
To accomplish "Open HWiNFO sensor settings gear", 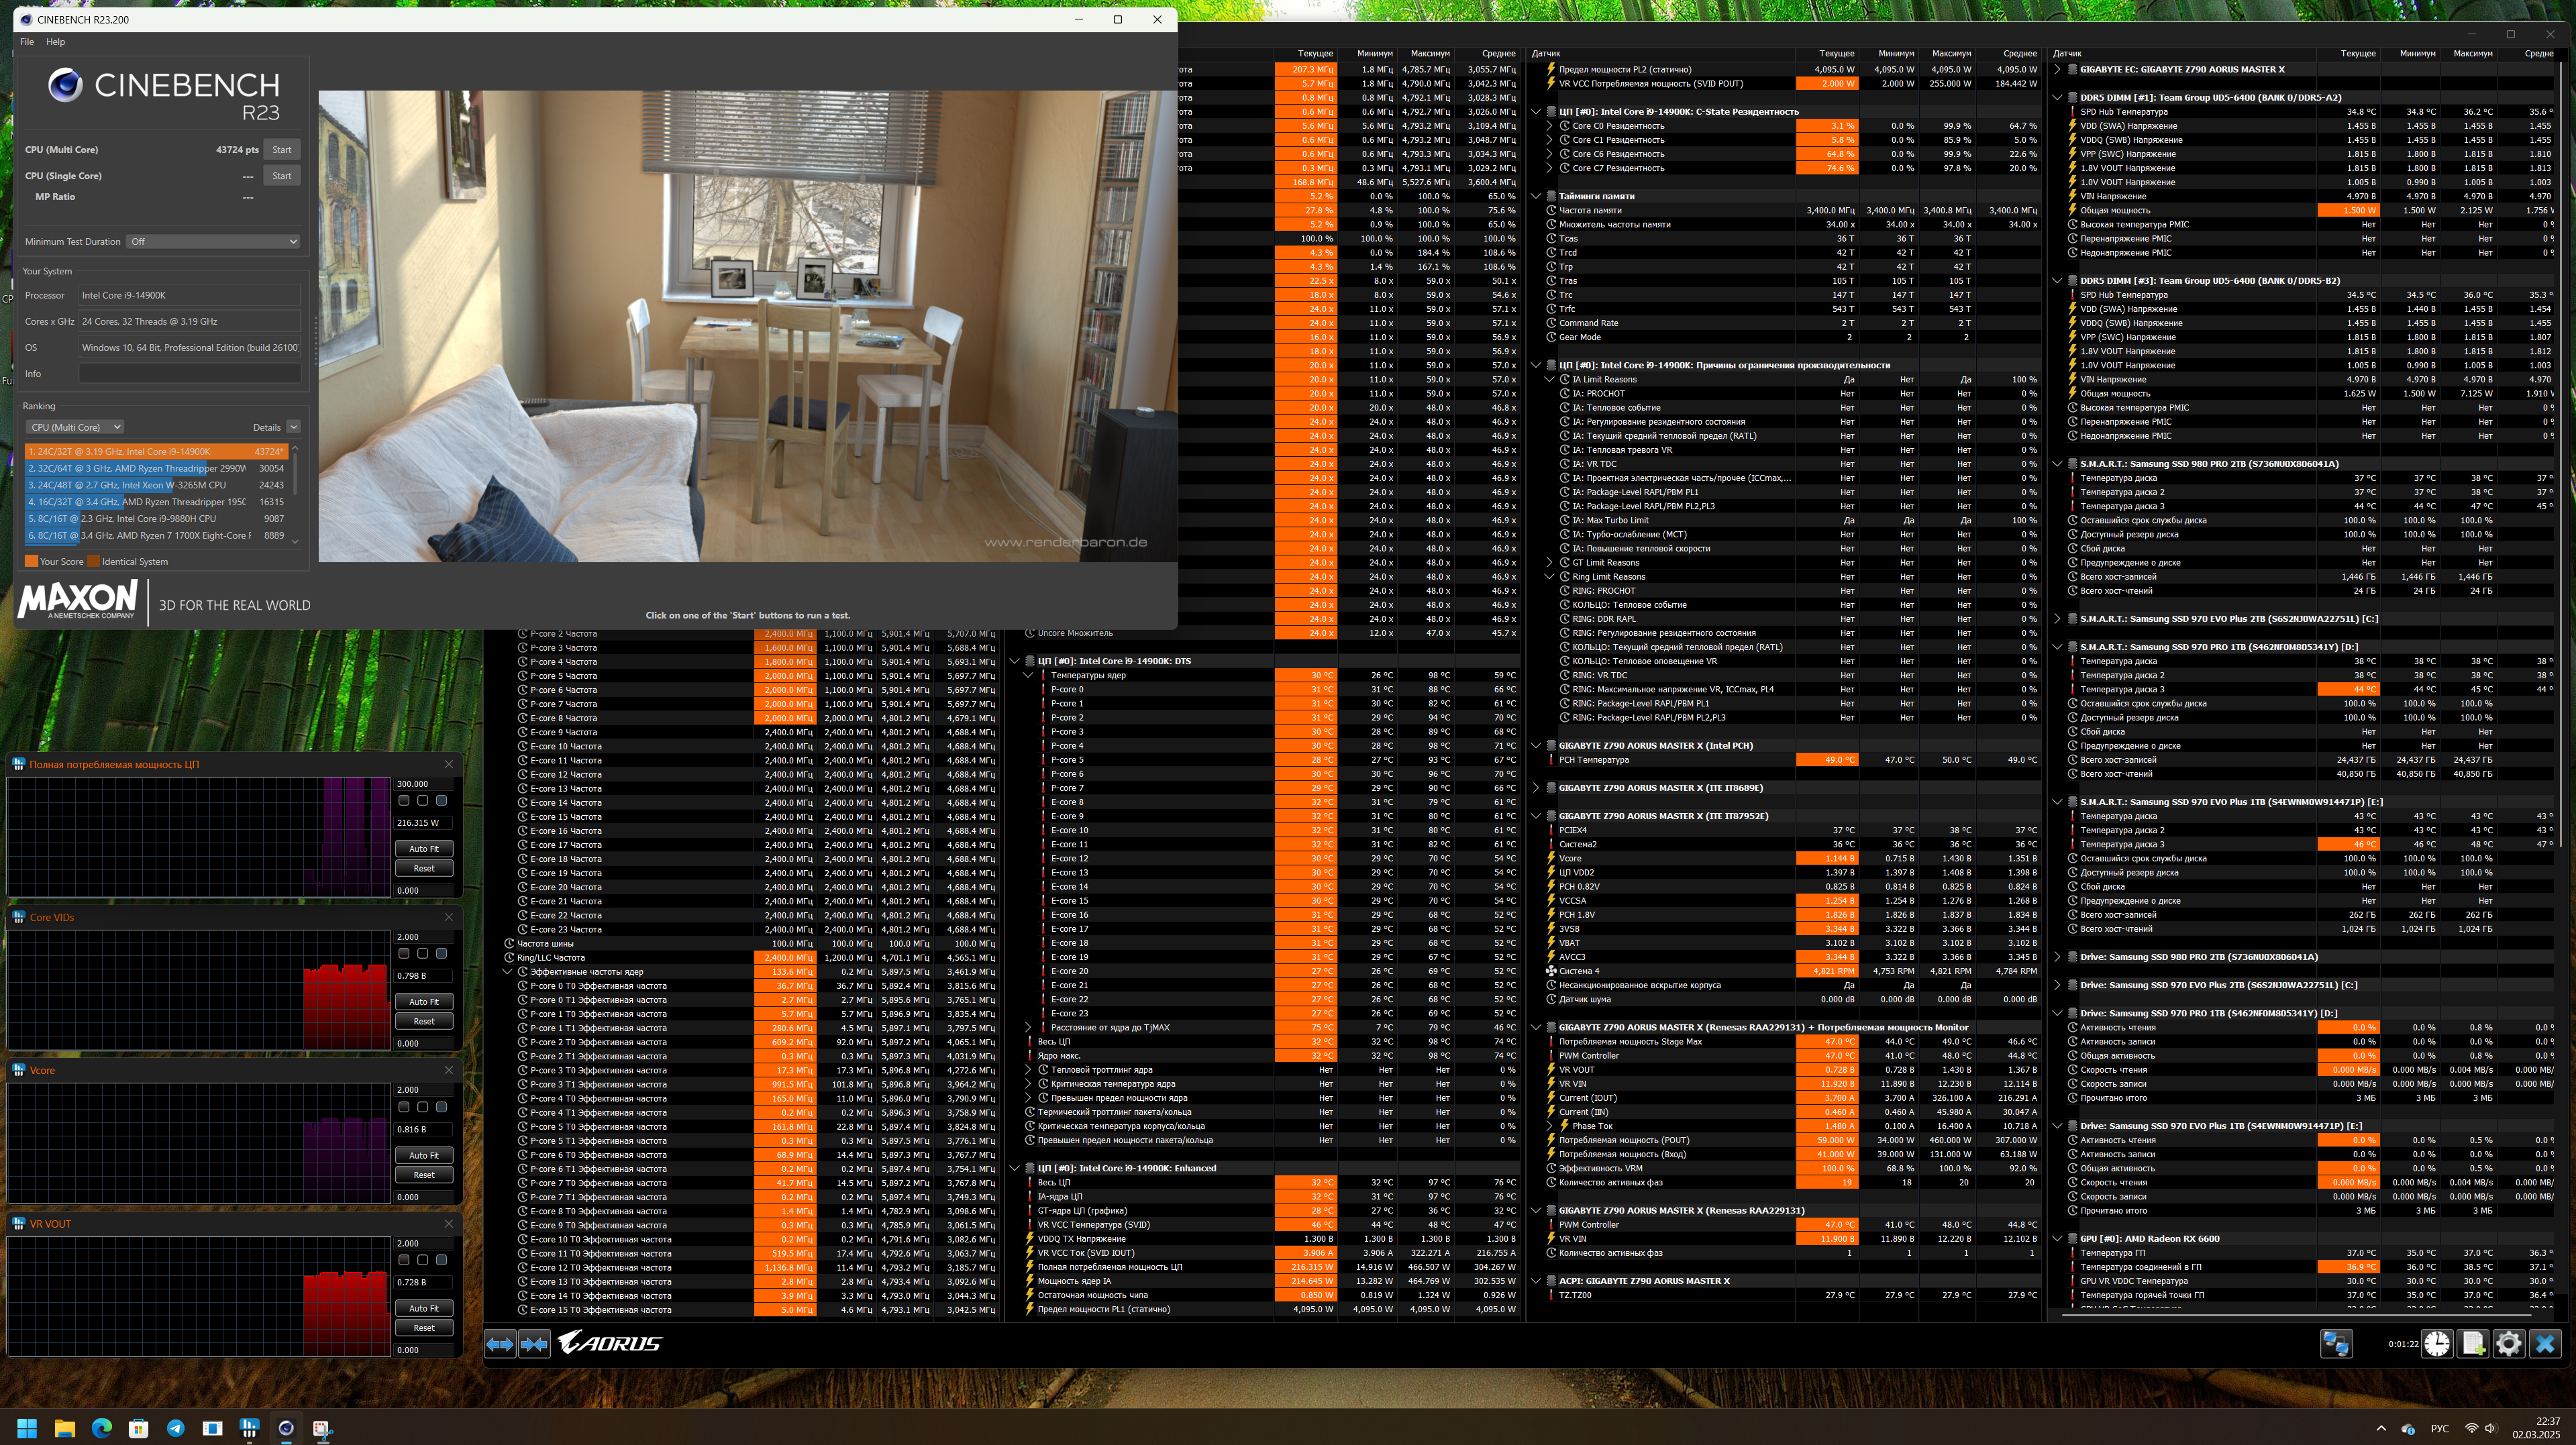I will tap(2508, 1344).
